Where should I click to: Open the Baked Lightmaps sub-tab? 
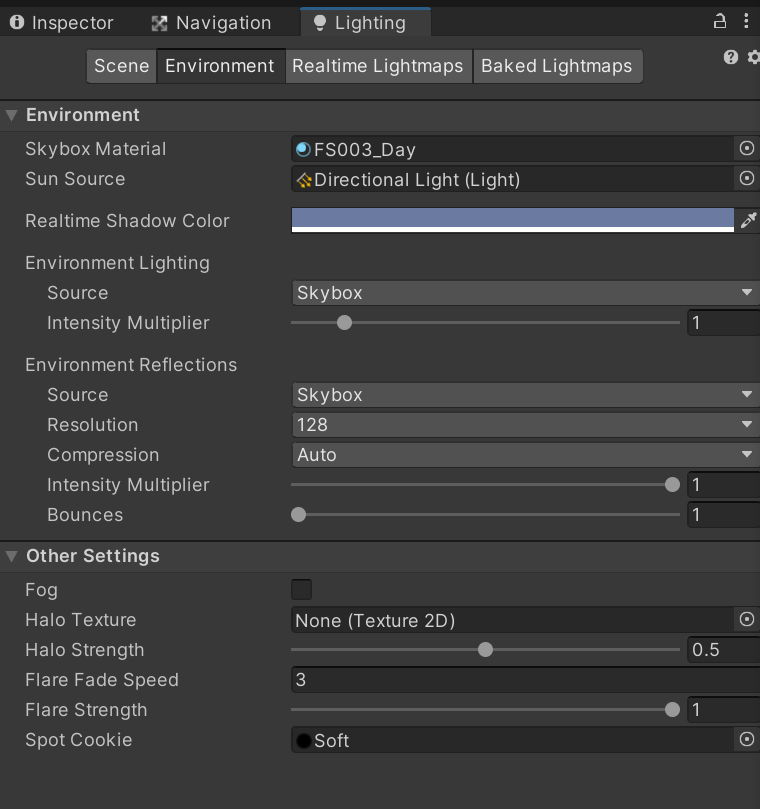[x=557, y=66]
